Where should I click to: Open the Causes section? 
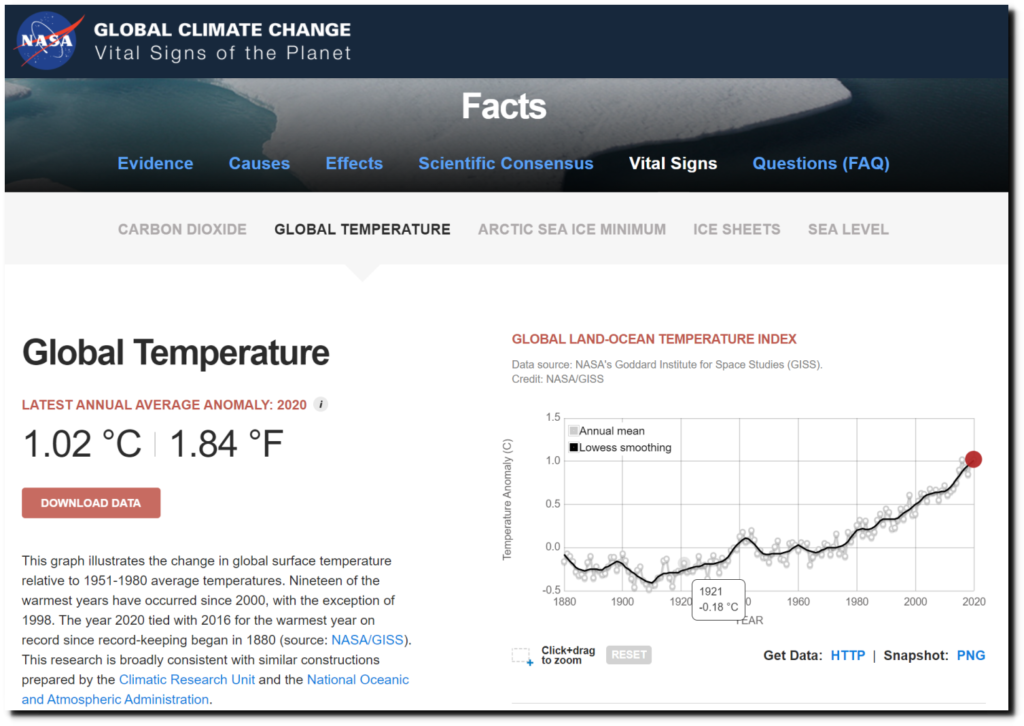[259, 163]
